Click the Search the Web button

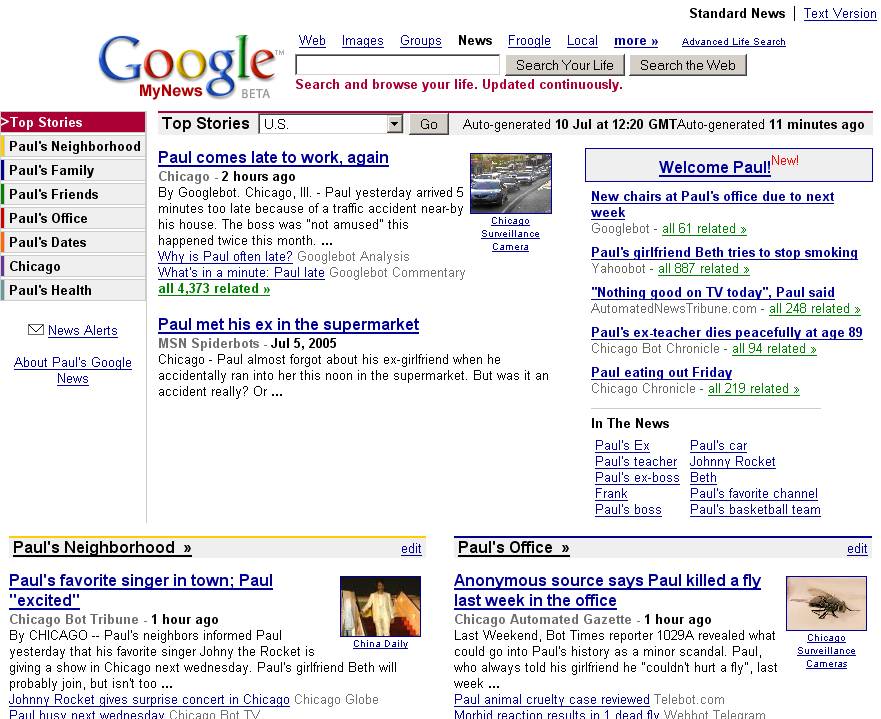687,65
